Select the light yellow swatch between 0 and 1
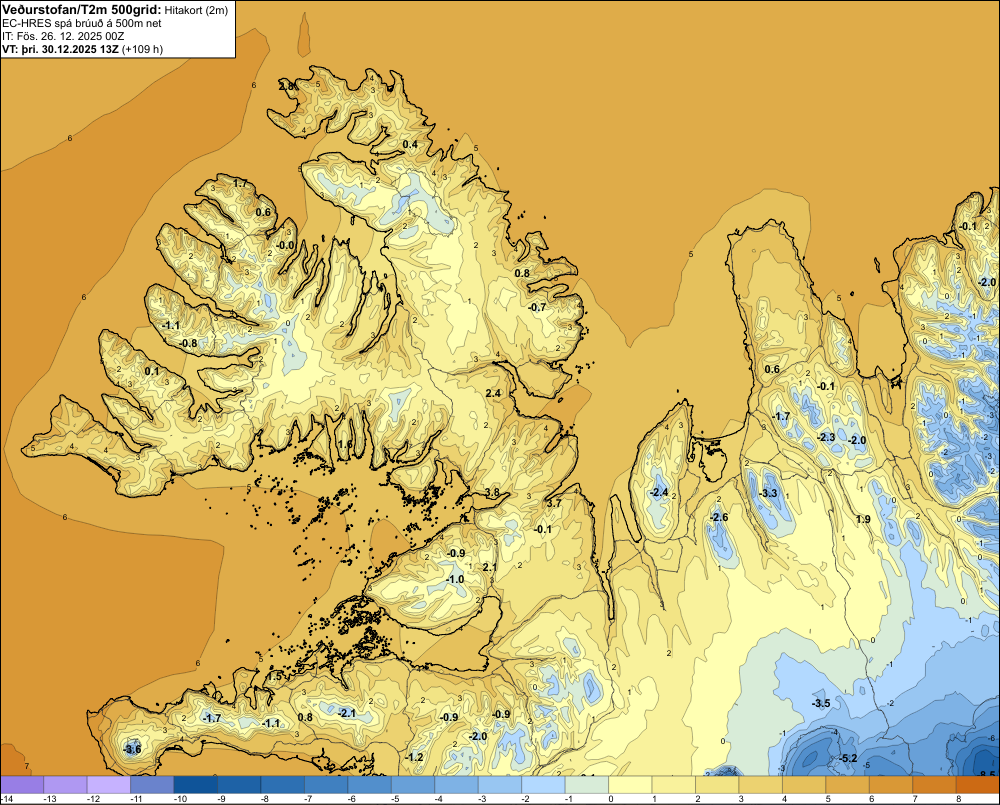The width and height of the screenshot is (1000, 805). tap(630, 785)
